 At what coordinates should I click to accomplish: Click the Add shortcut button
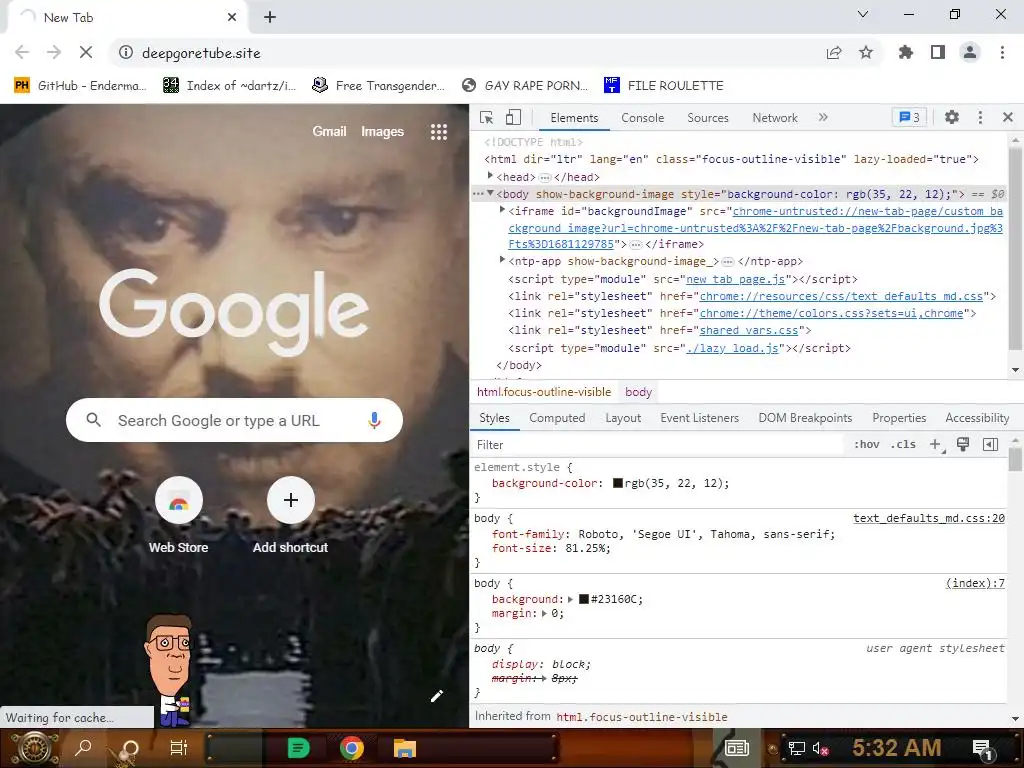tap(291, 516)
